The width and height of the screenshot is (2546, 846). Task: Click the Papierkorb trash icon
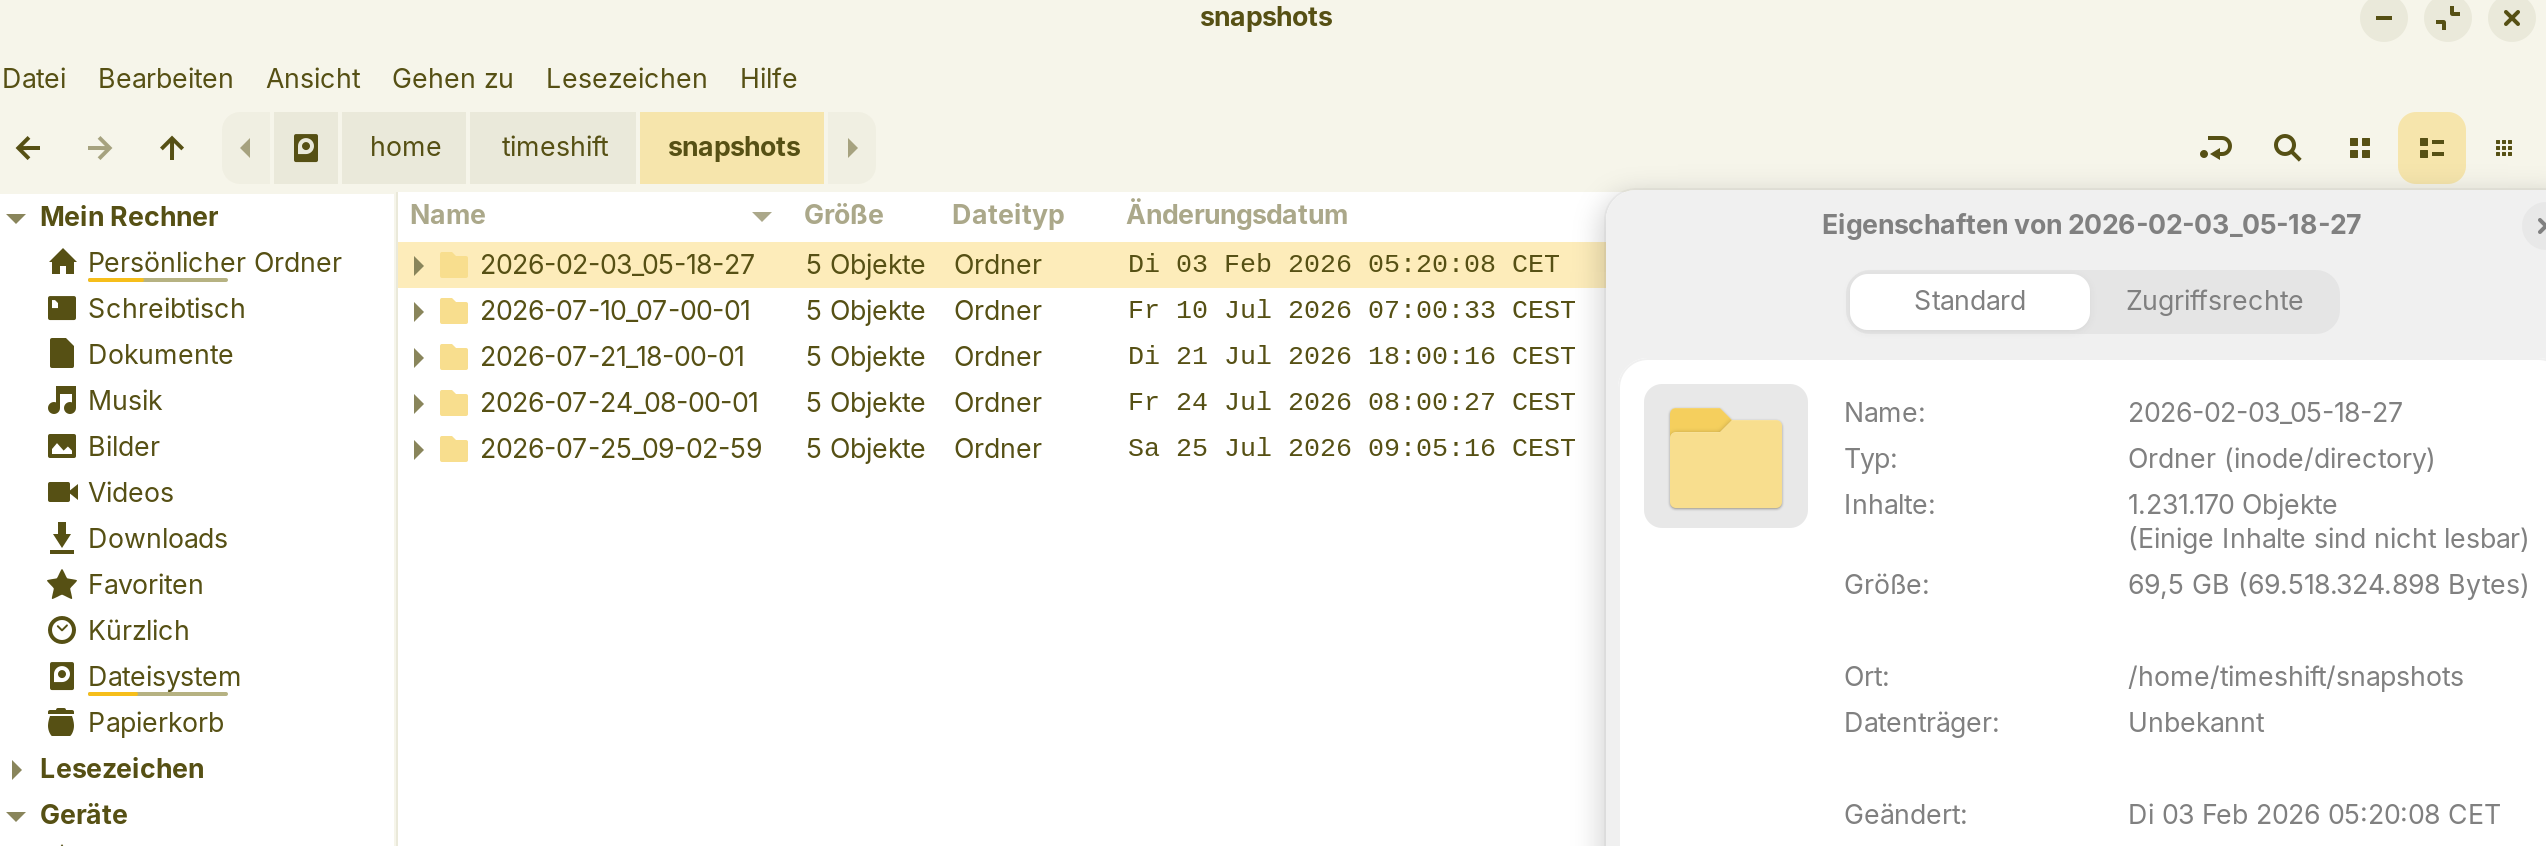[62, 722]
